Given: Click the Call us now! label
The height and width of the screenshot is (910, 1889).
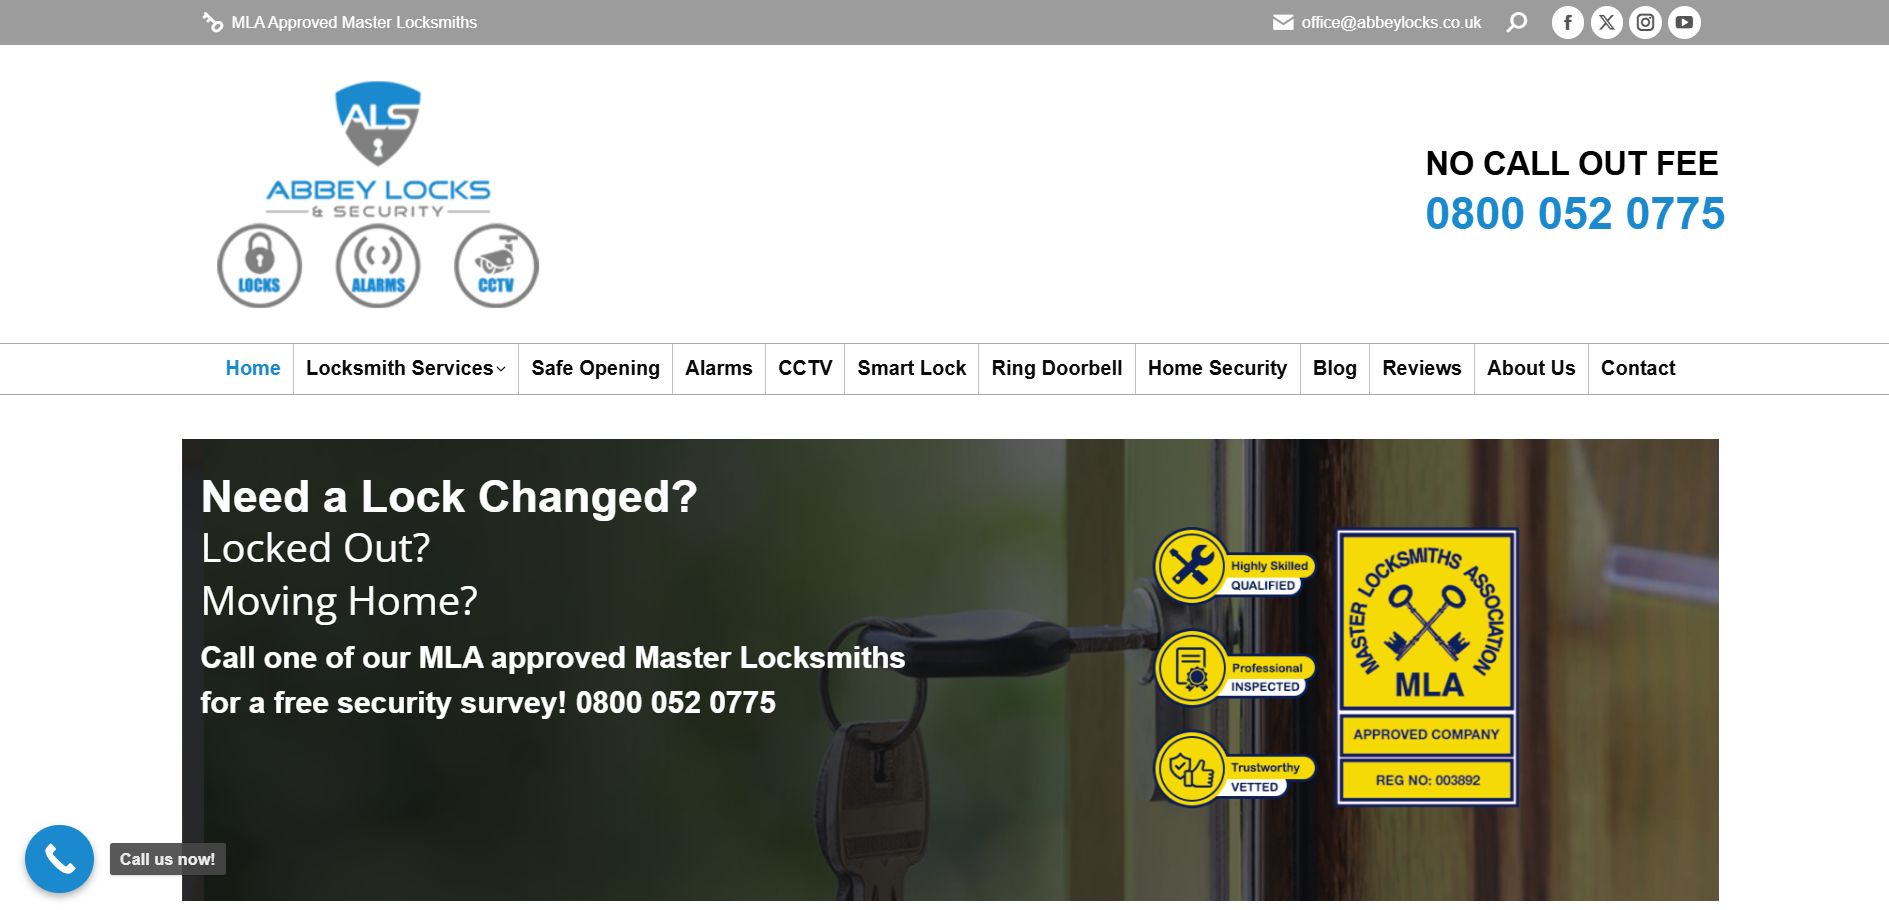Looking at the screenshot, I should pos(166,858).
